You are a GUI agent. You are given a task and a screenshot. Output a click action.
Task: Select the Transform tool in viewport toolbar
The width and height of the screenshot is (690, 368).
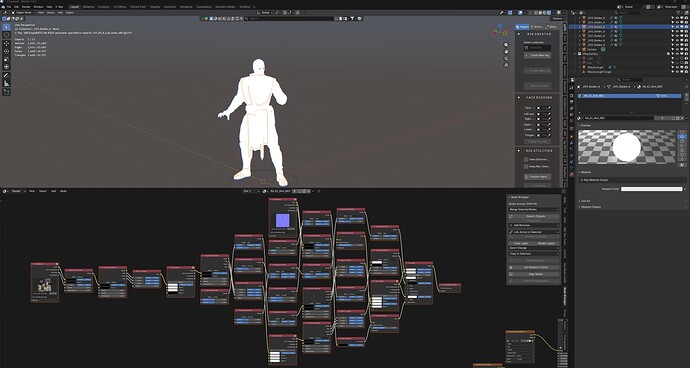(x=6, y=66)
